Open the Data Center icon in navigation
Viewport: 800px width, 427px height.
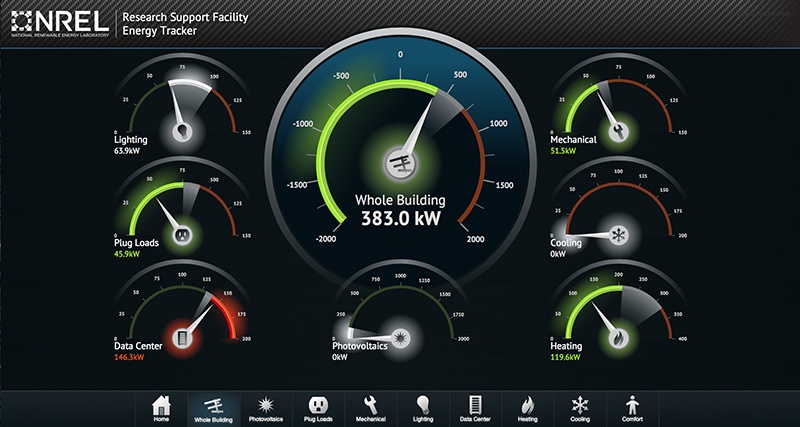coord(474,408)
